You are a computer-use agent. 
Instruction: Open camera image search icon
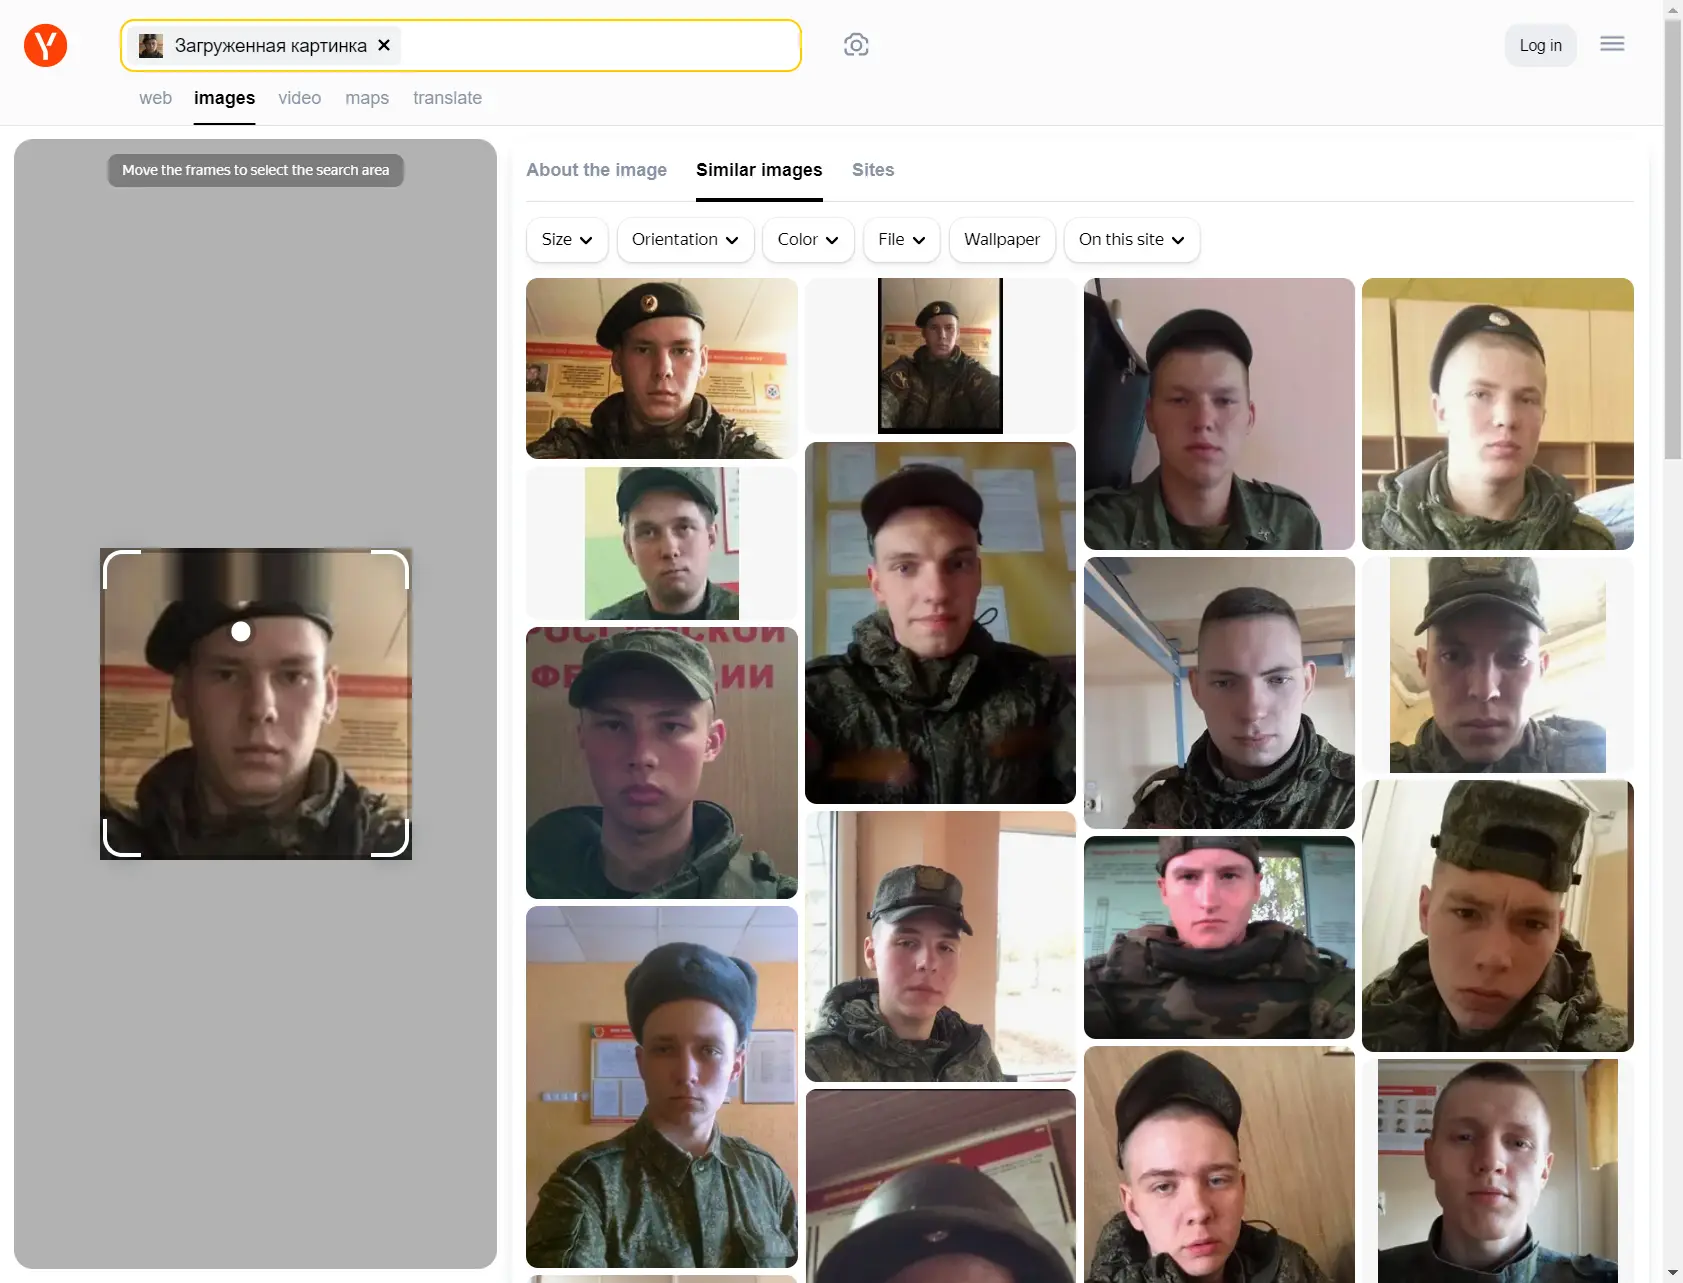click(856, 45)
